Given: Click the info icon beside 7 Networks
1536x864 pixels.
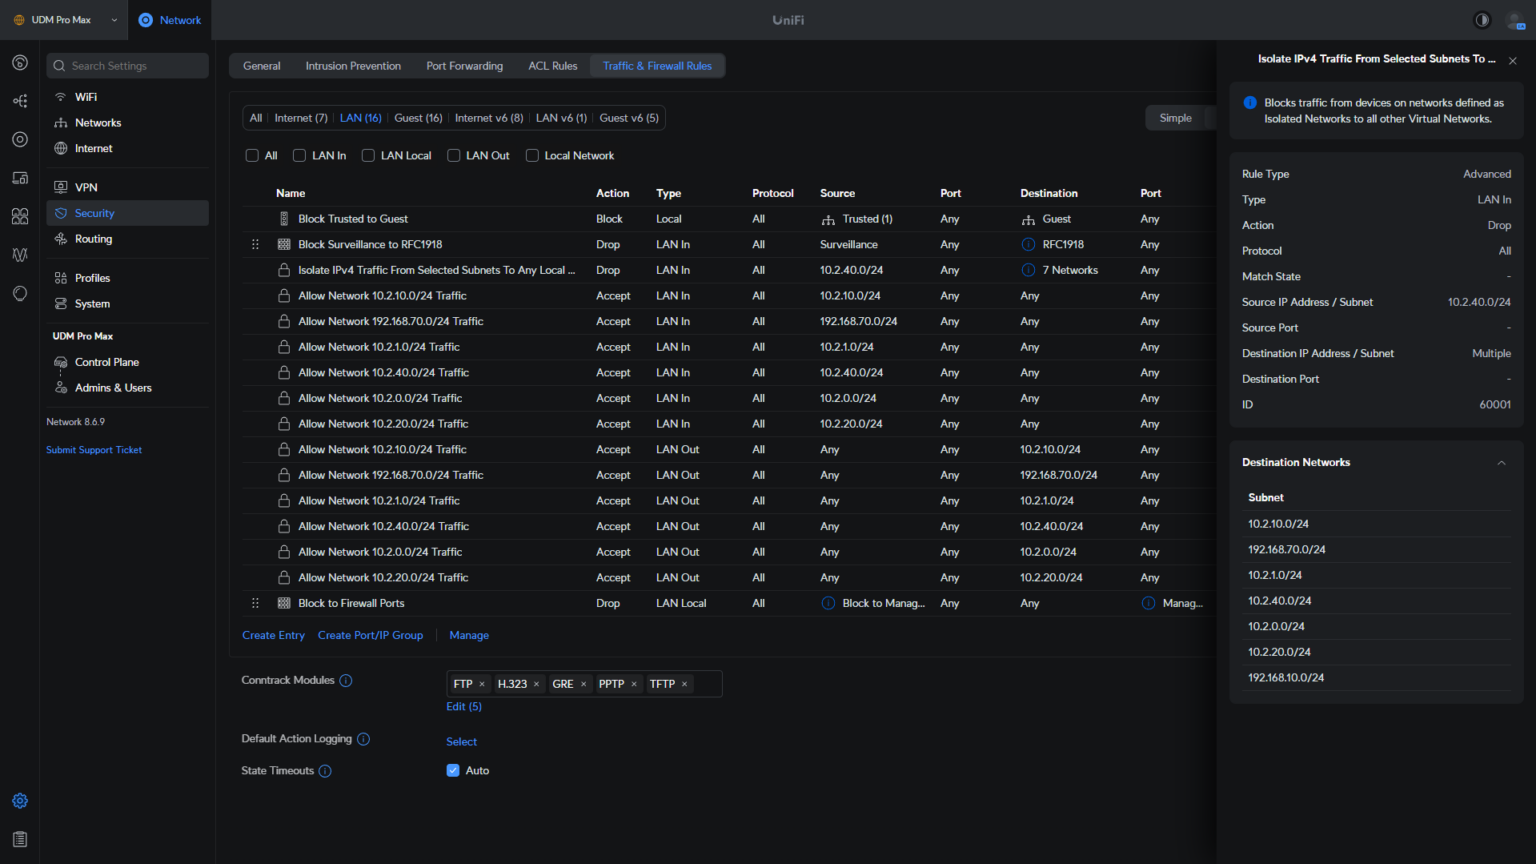Looking at the screenshot, I should (1028, 269).
